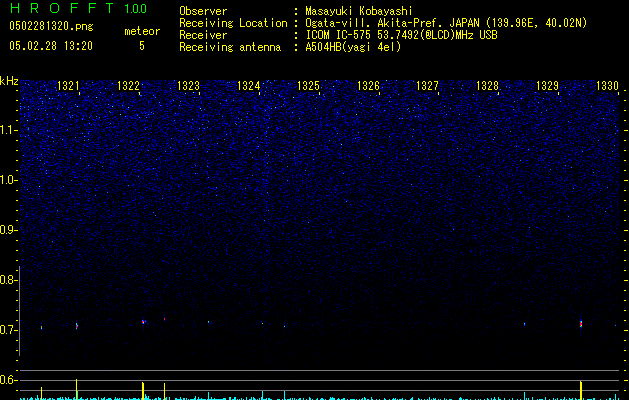Screen dimensions: 629x400
Task: Click the 1325 time axis marker
Action: pyautogui.click(x=308, y=86)
